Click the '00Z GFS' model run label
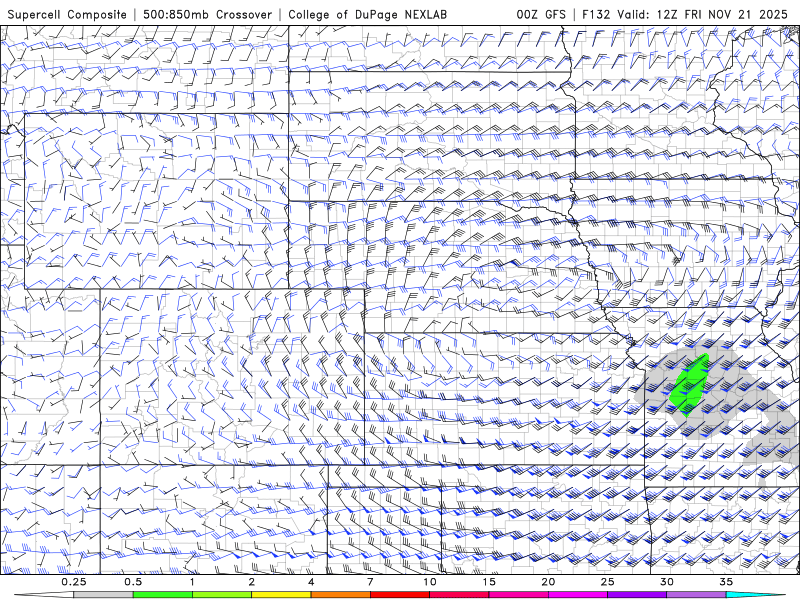800x600 pixels. [x=541, y=15]
